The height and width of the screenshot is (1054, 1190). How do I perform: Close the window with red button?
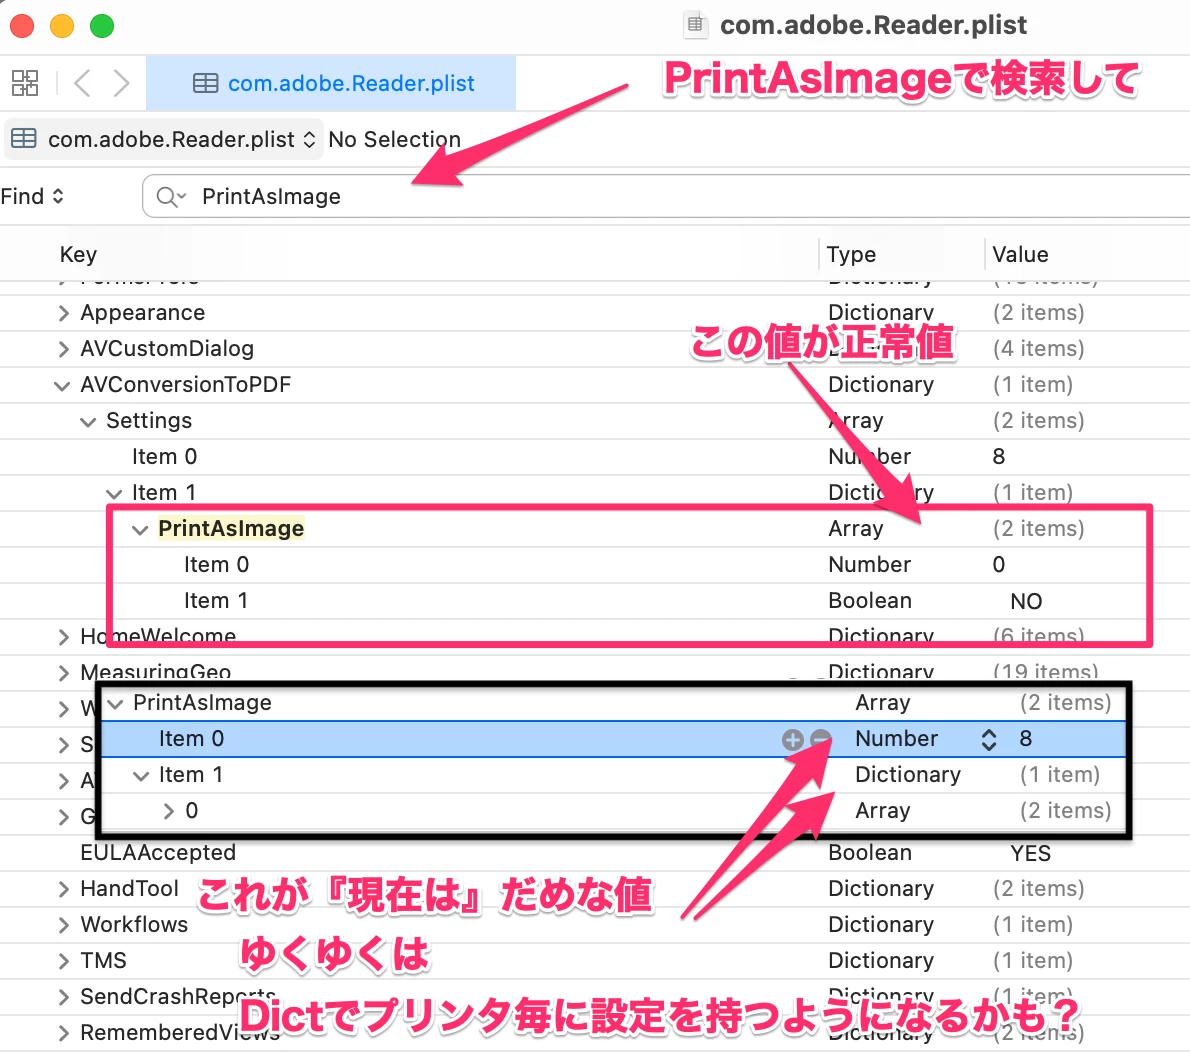[22, 26]
